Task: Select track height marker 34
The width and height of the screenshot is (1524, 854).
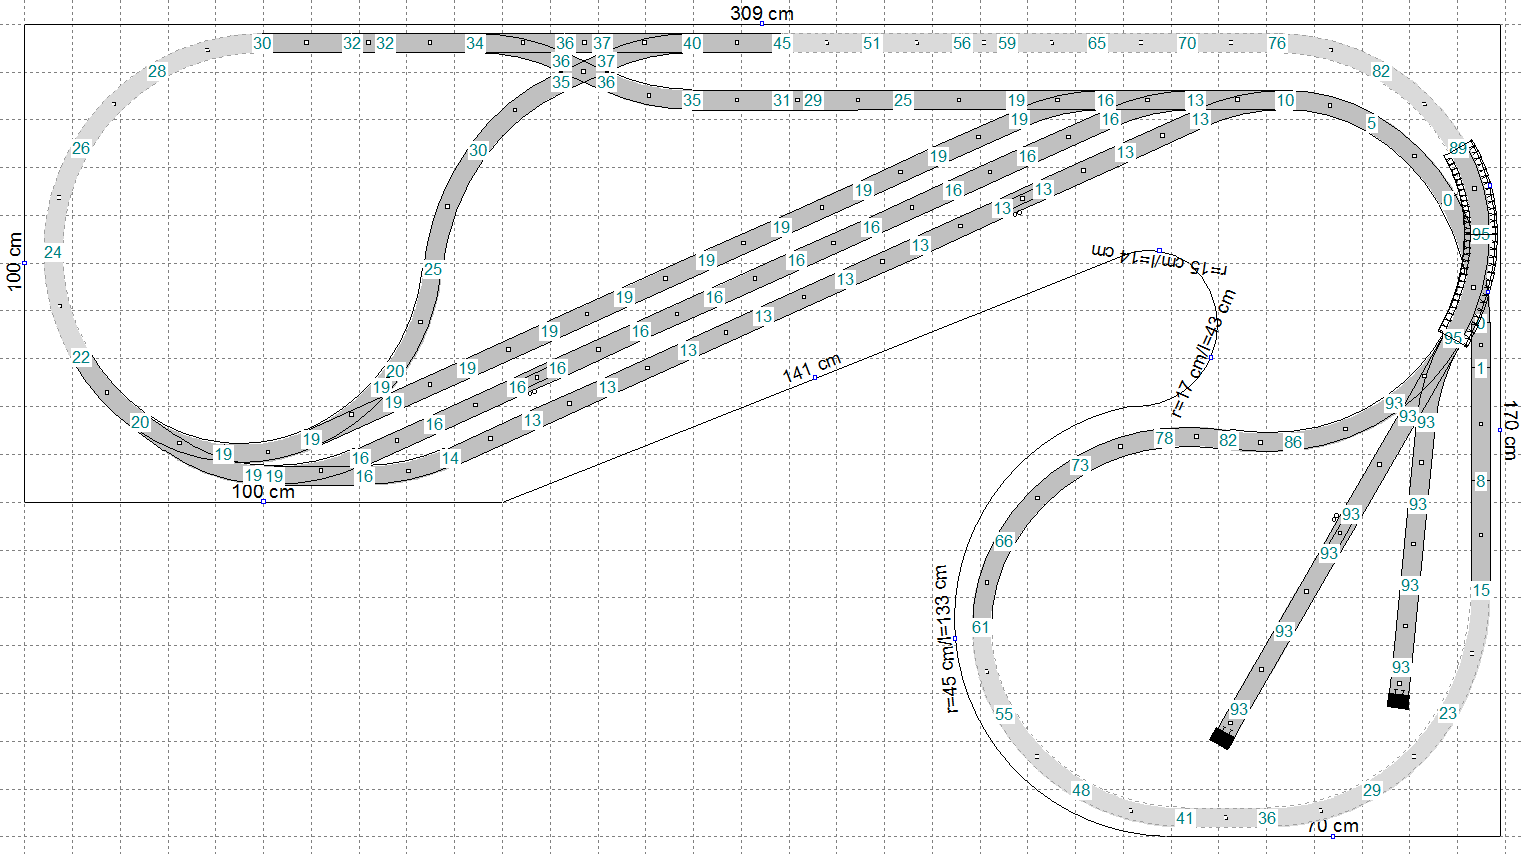Action: [475, 43]
